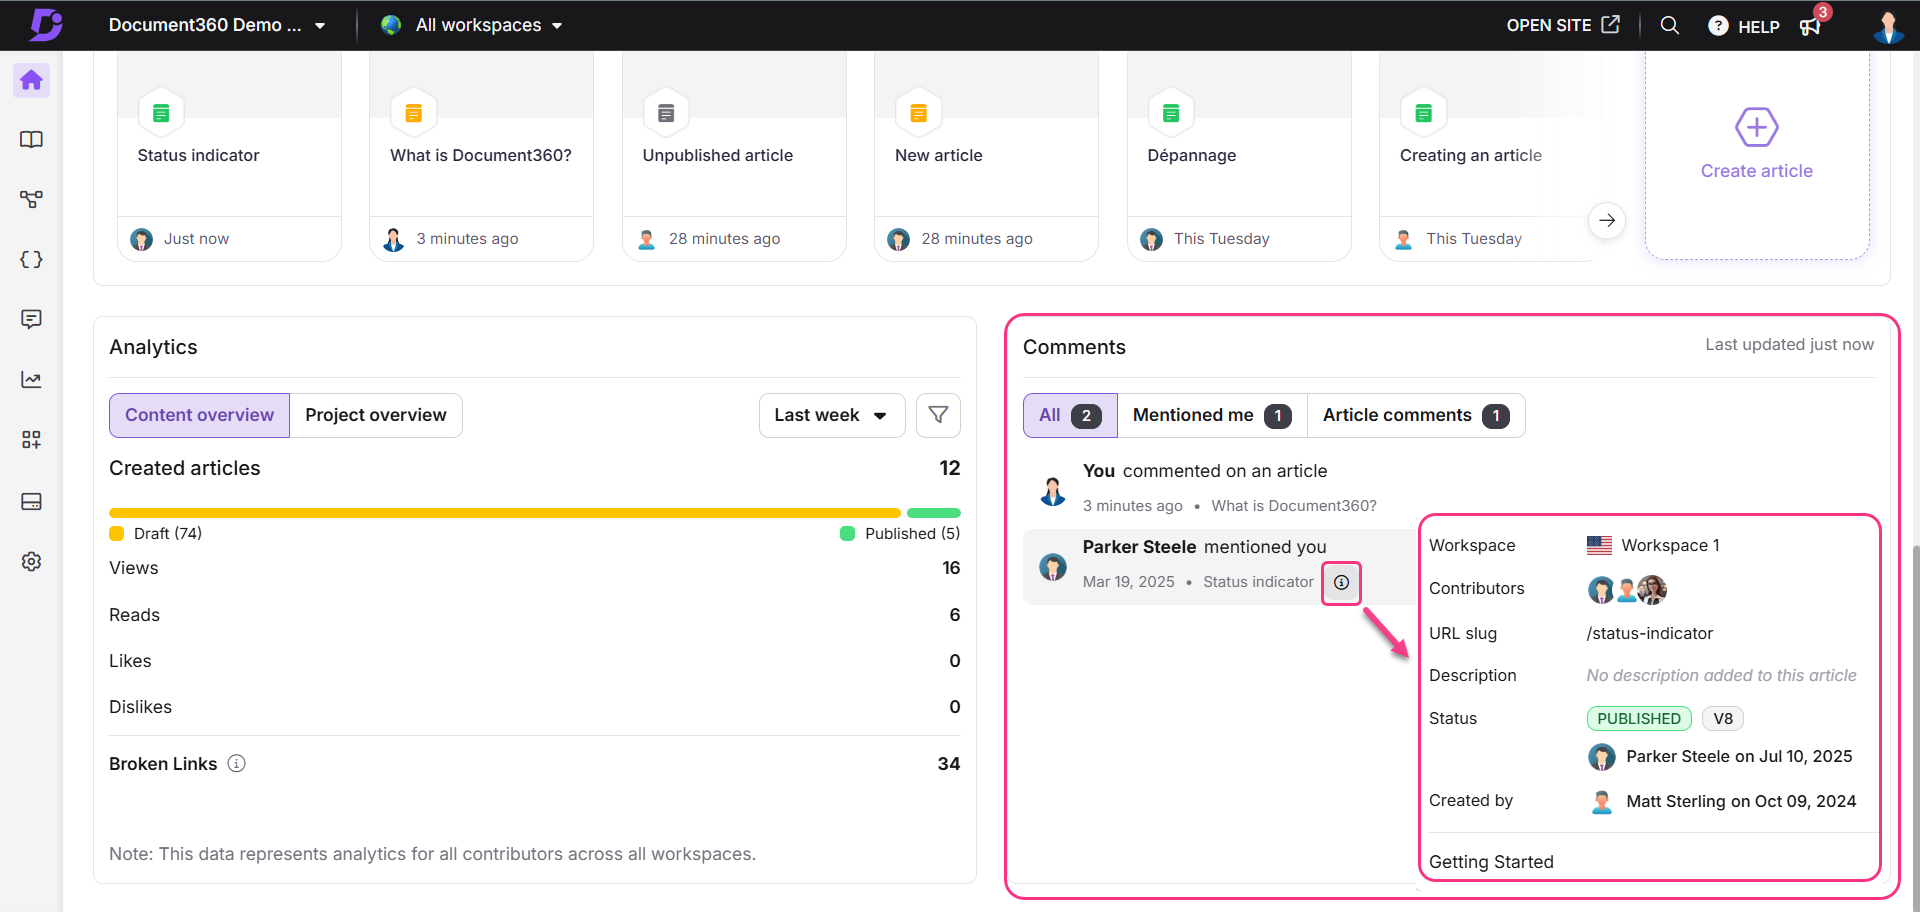The height and width of the screenshot is (912, 1920).
Task: Click What is Document360? in the comment entry
Action: click(1294, 506)
